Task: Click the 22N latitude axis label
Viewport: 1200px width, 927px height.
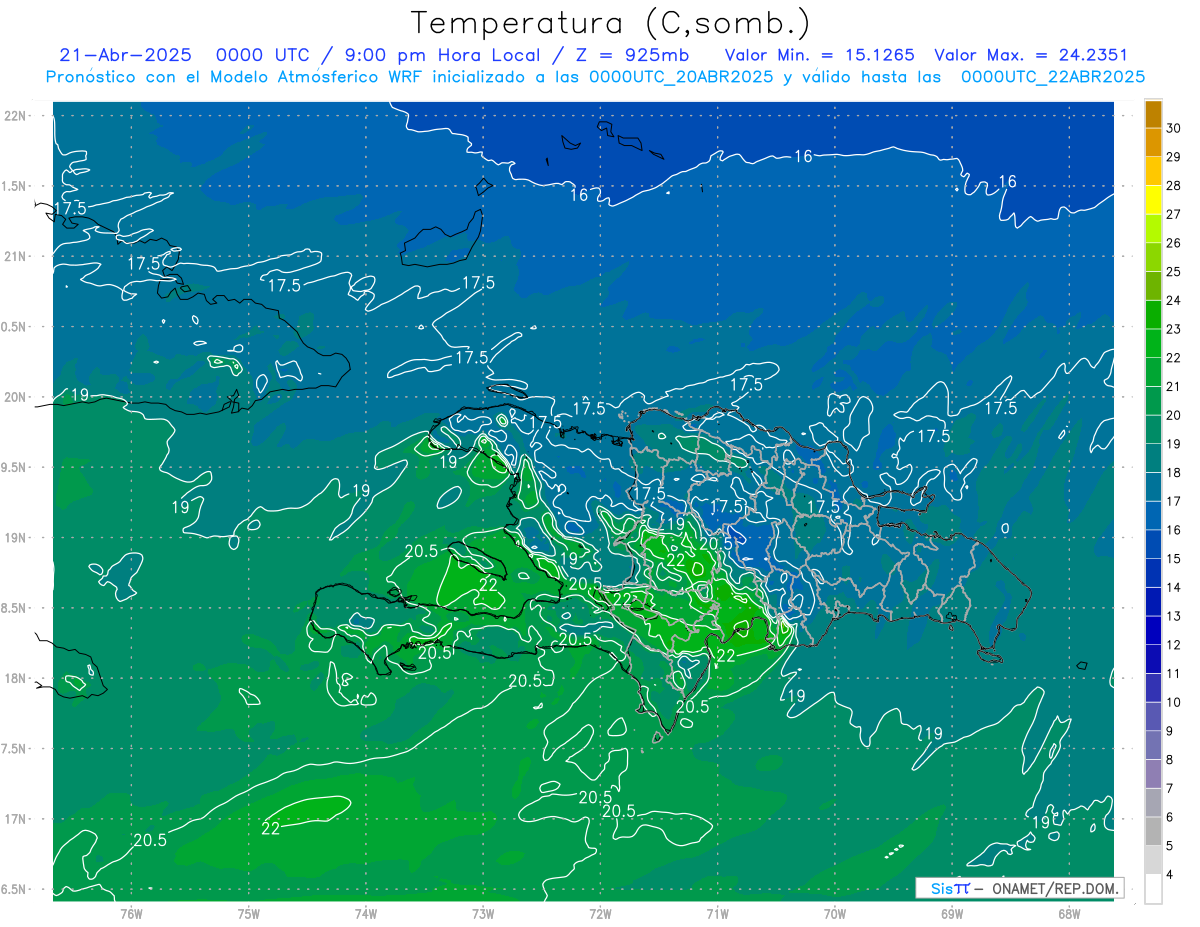Action: click(x=15, y=115)
